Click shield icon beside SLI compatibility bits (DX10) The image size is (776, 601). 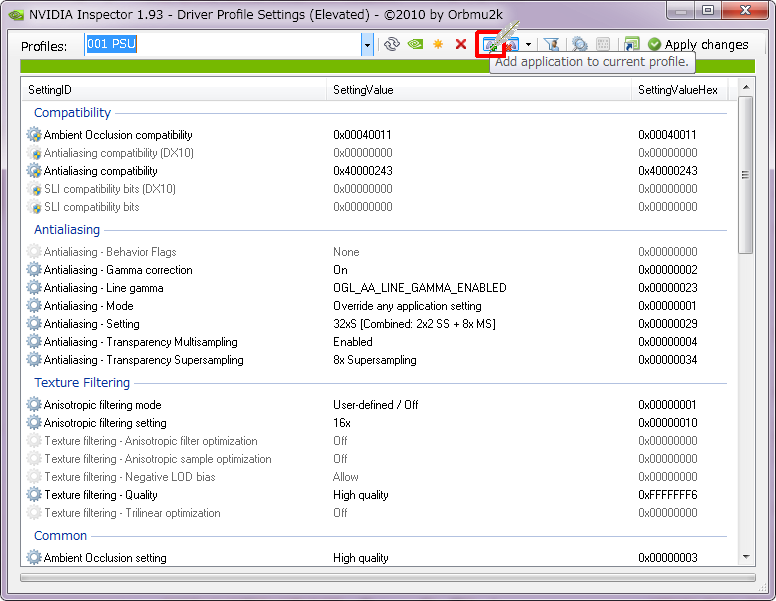click(x=34, y=189)
